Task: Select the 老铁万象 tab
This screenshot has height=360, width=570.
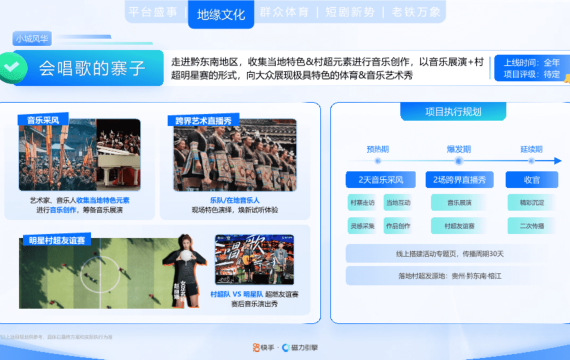Action: pos(416,12)
